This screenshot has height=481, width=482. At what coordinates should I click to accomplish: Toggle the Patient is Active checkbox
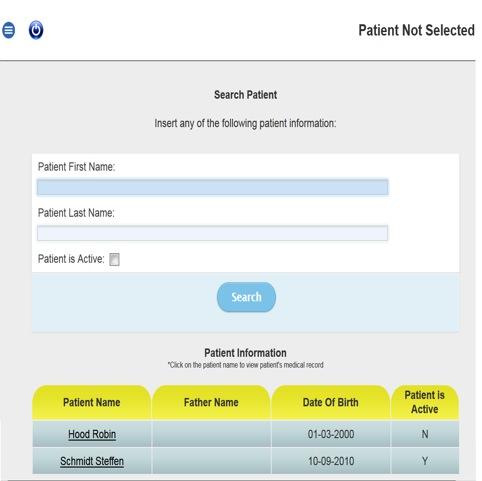tap(114, 259)
